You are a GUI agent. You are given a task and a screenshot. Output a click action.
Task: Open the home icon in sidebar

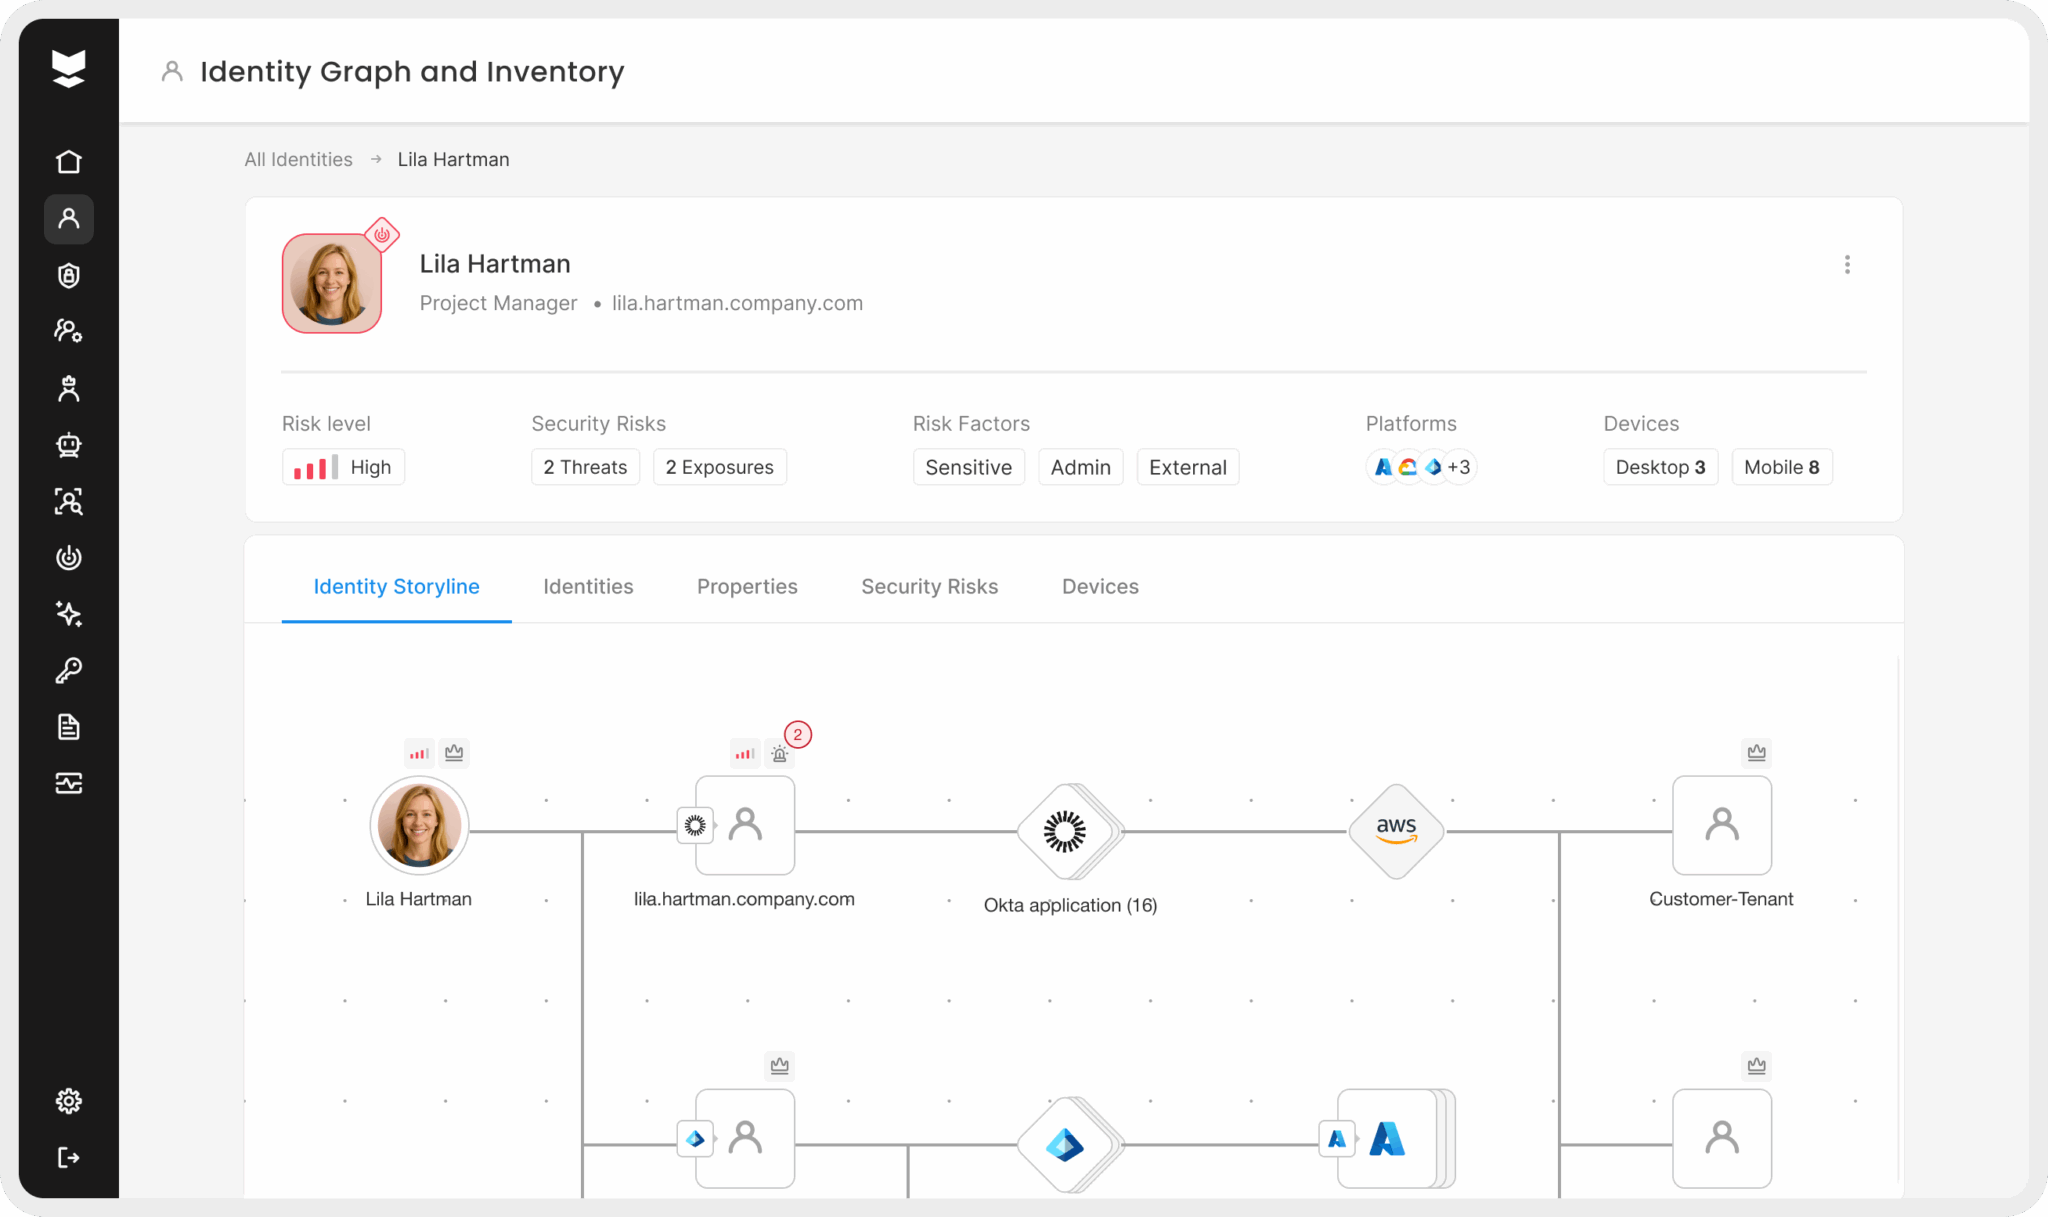click(x=68, y=162)
